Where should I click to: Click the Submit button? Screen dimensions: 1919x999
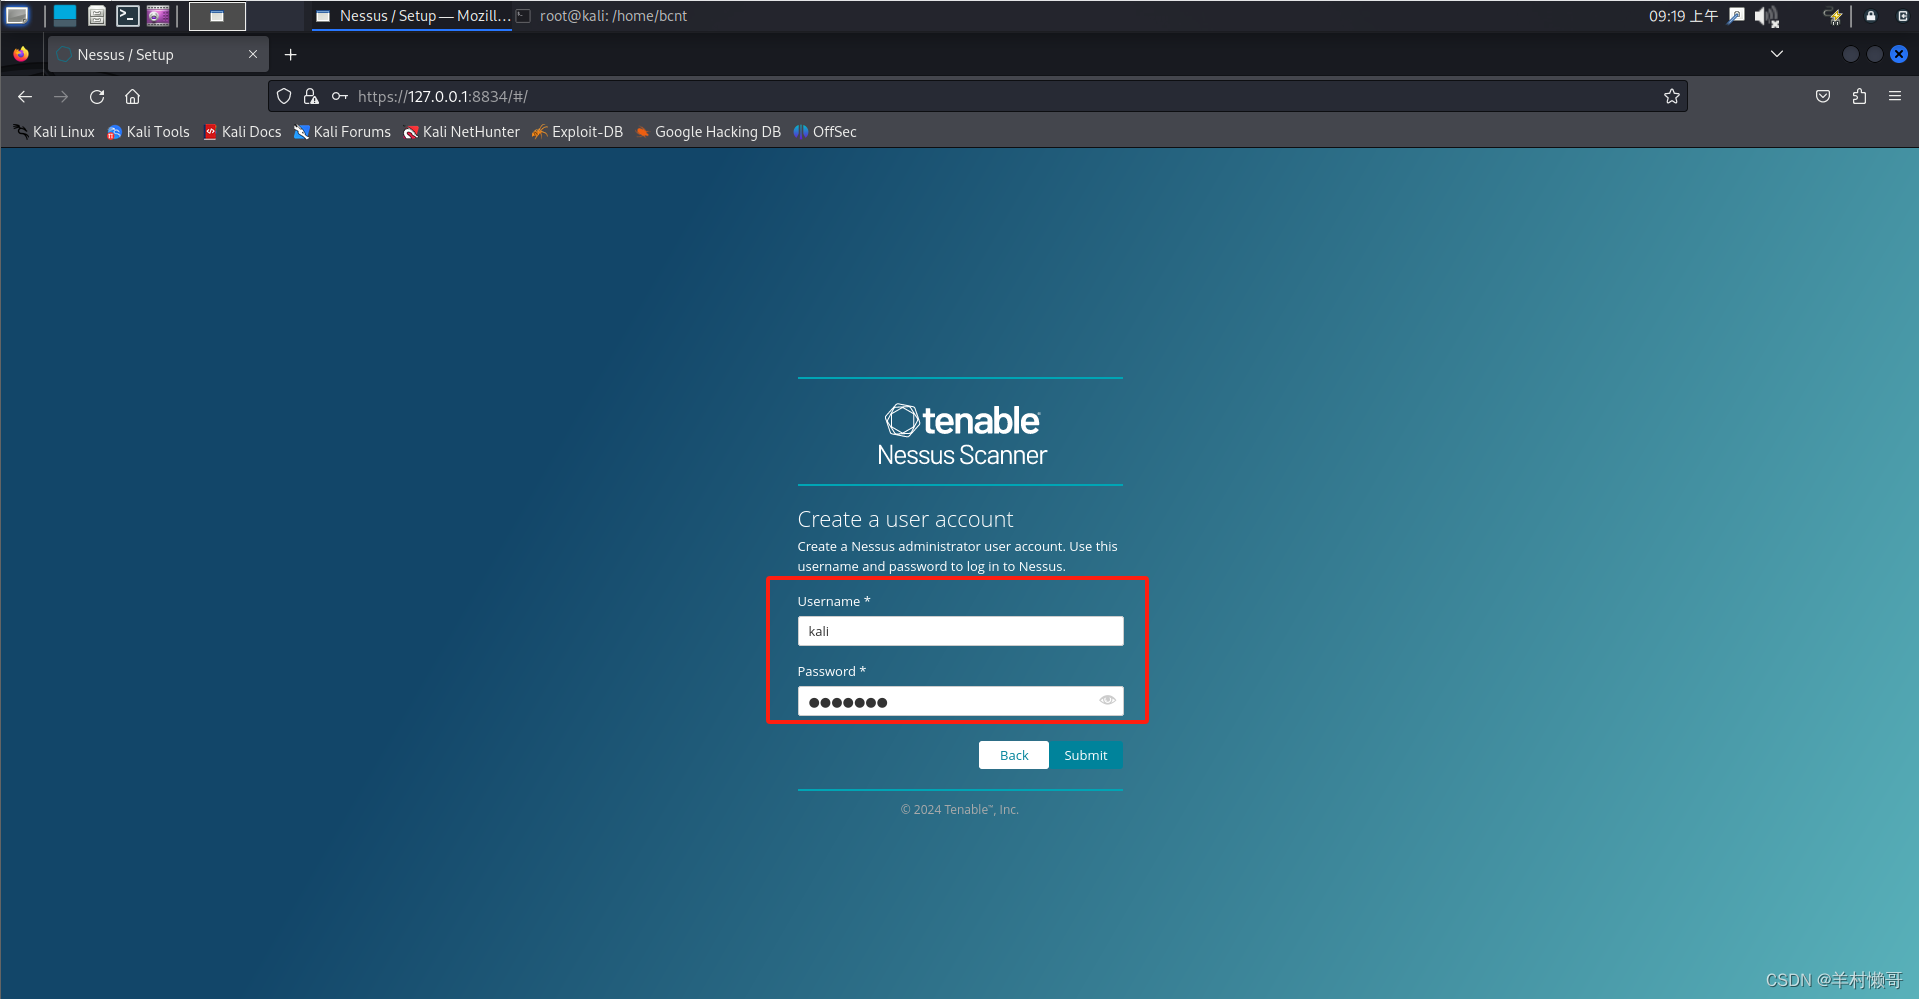click(x=1085, y=755)
